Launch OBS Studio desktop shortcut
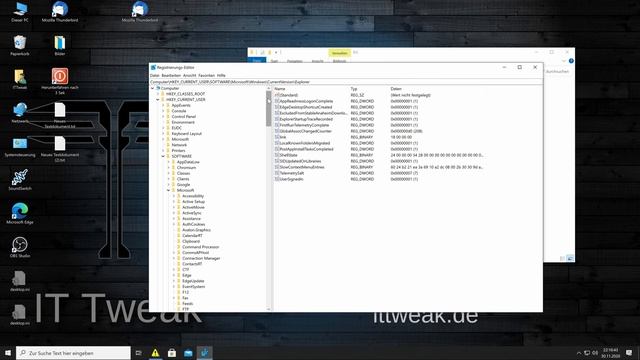This screenshot has height=360, width=640. pyautogui.click(x=20, y=247)
